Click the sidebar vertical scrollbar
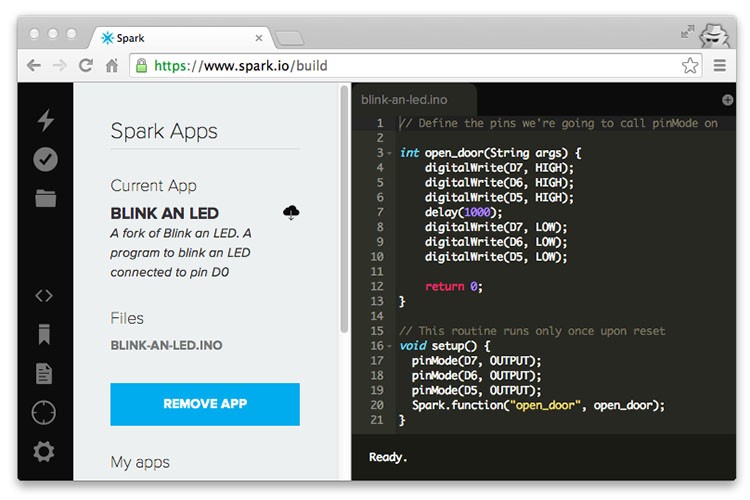This screenshot has width=750, height=500. (344, 209)
